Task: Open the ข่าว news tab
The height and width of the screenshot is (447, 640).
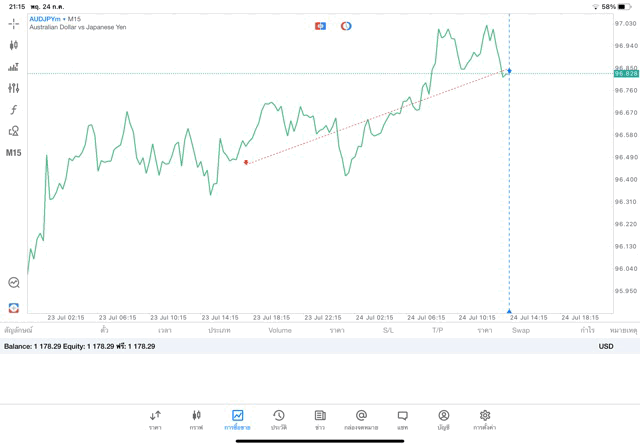Action: (319, 419)
